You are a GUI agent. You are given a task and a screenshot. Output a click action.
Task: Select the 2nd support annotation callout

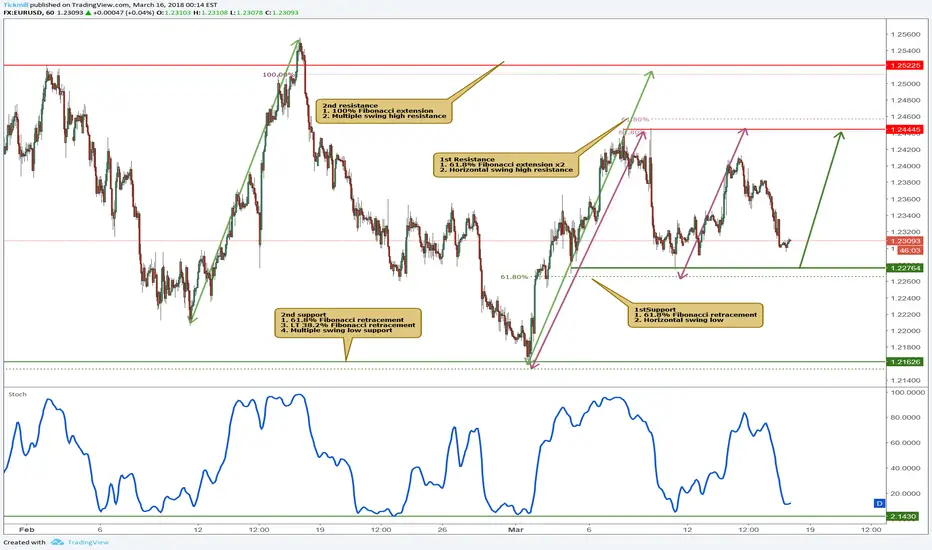point(348,323)
